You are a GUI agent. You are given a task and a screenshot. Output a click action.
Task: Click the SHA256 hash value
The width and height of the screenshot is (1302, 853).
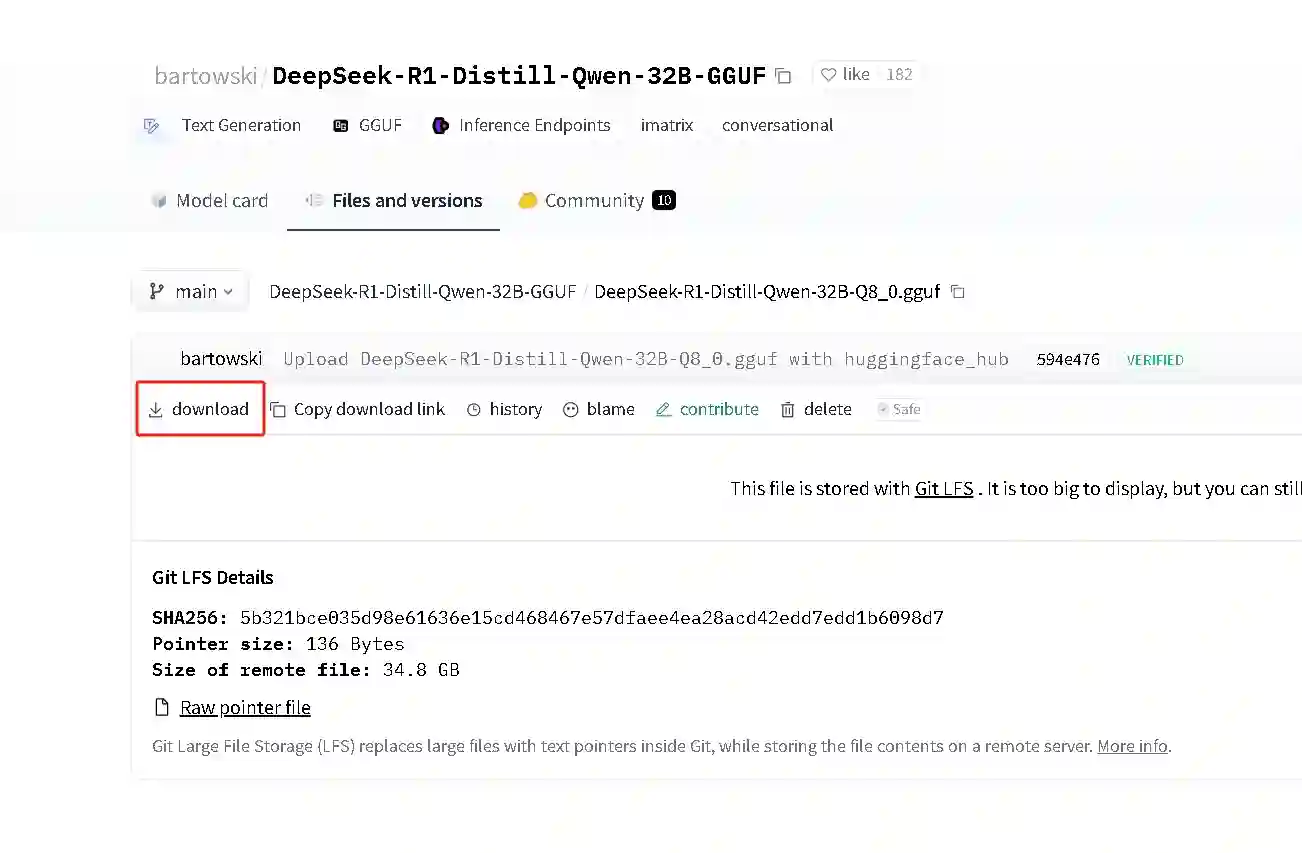(x=592, y=618)
